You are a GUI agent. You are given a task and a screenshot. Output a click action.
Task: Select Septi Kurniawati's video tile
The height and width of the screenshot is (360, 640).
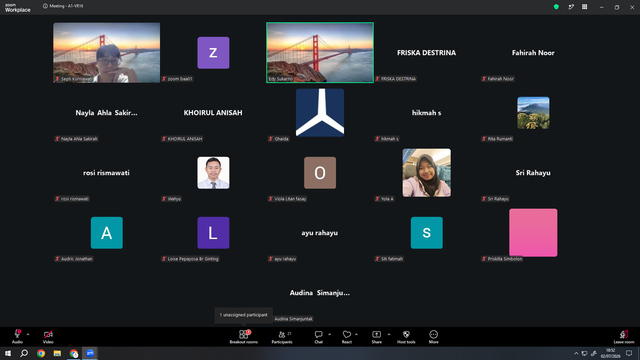pos(107,53)
